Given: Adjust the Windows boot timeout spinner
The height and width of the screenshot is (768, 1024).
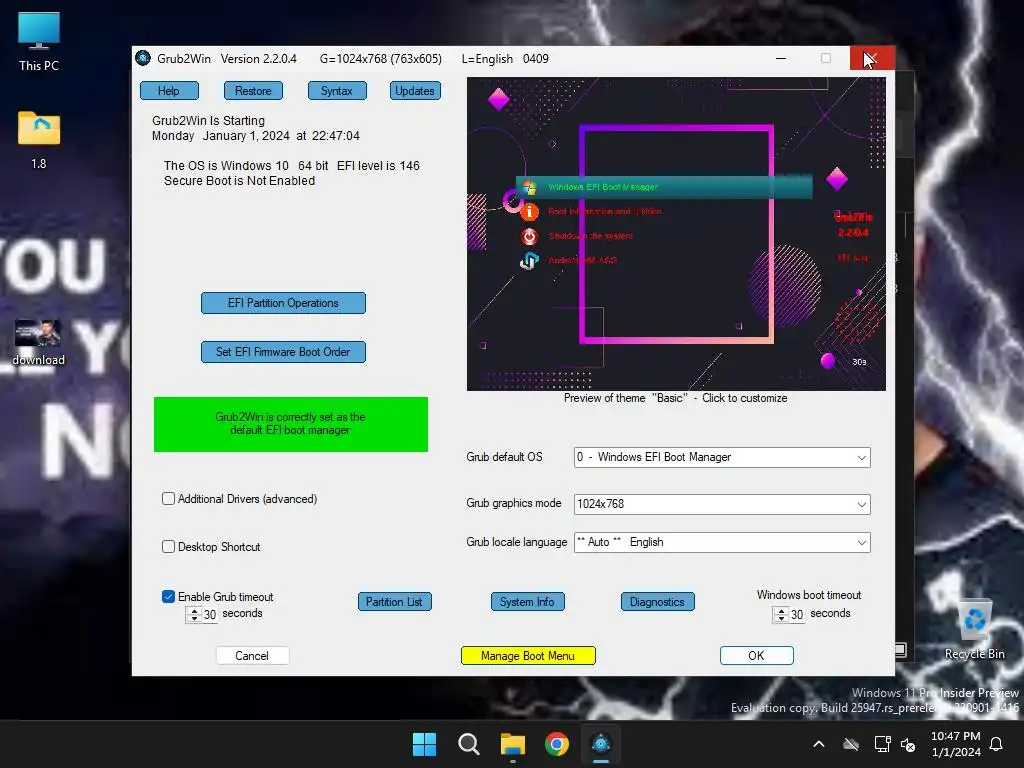Looking at the screenshot, I should click(781, 615).
